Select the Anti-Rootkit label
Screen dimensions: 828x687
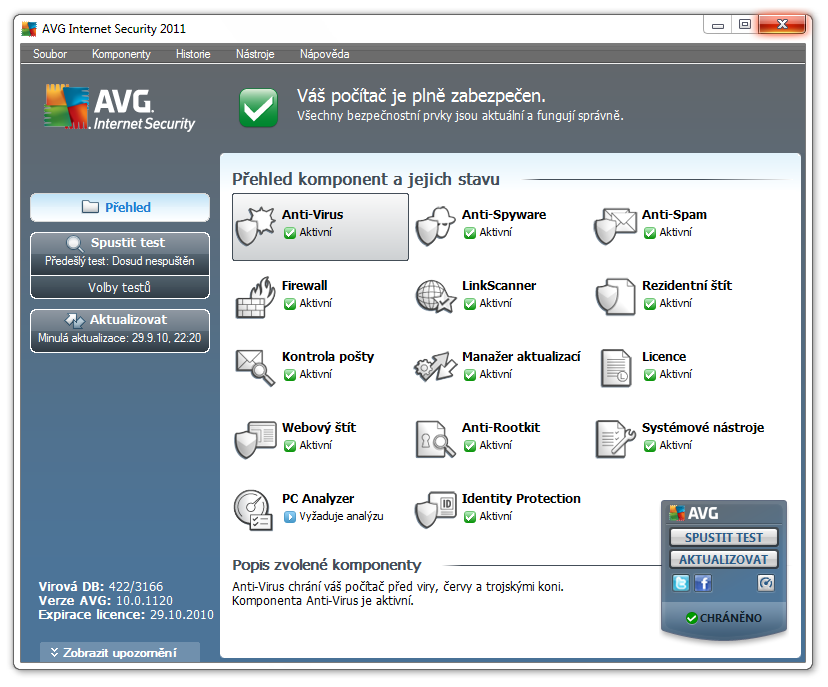(501, 427)
